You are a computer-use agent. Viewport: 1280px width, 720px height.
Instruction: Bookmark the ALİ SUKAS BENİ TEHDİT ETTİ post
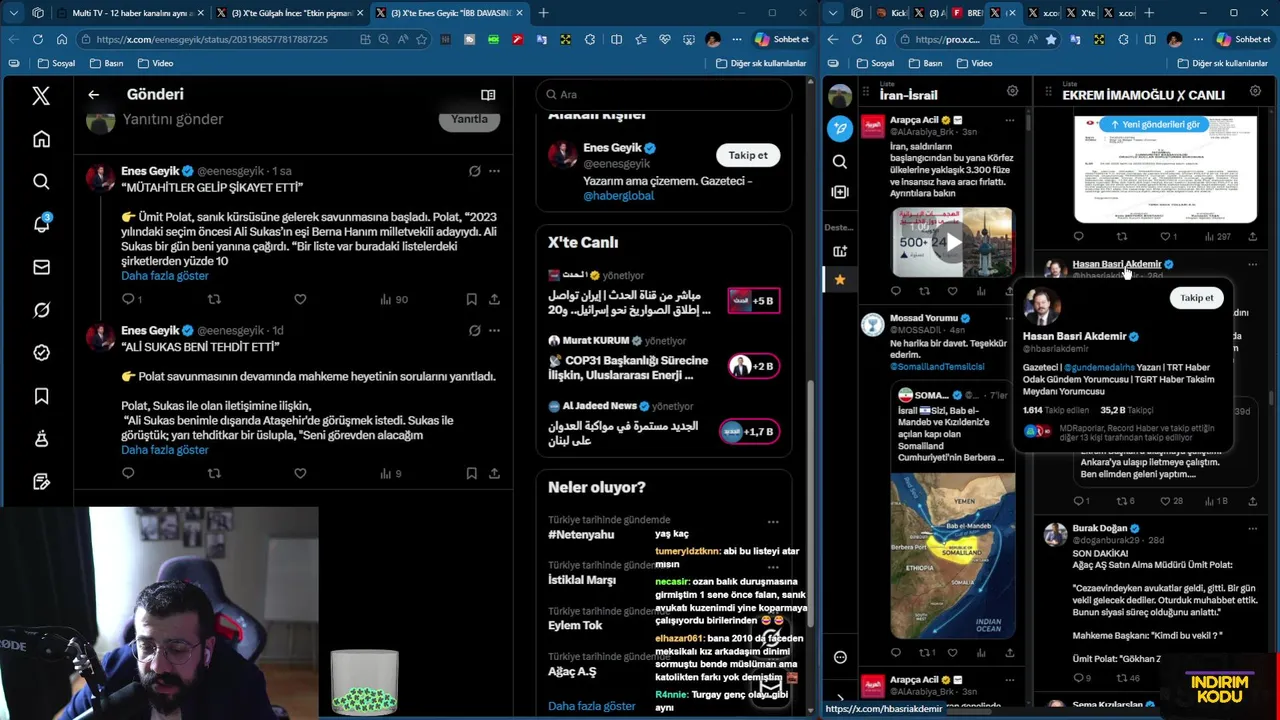(x=471, y=473)
